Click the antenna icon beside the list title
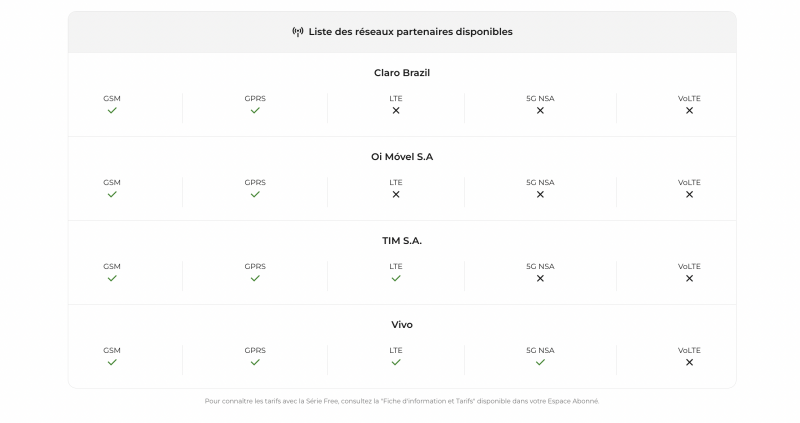 [x=297, y=32]
